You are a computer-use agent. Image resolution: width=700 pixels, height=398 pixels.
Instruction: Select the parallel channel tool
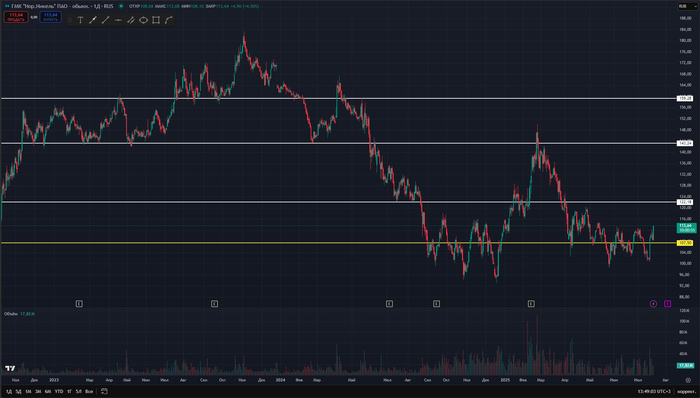tap(131, 20)
